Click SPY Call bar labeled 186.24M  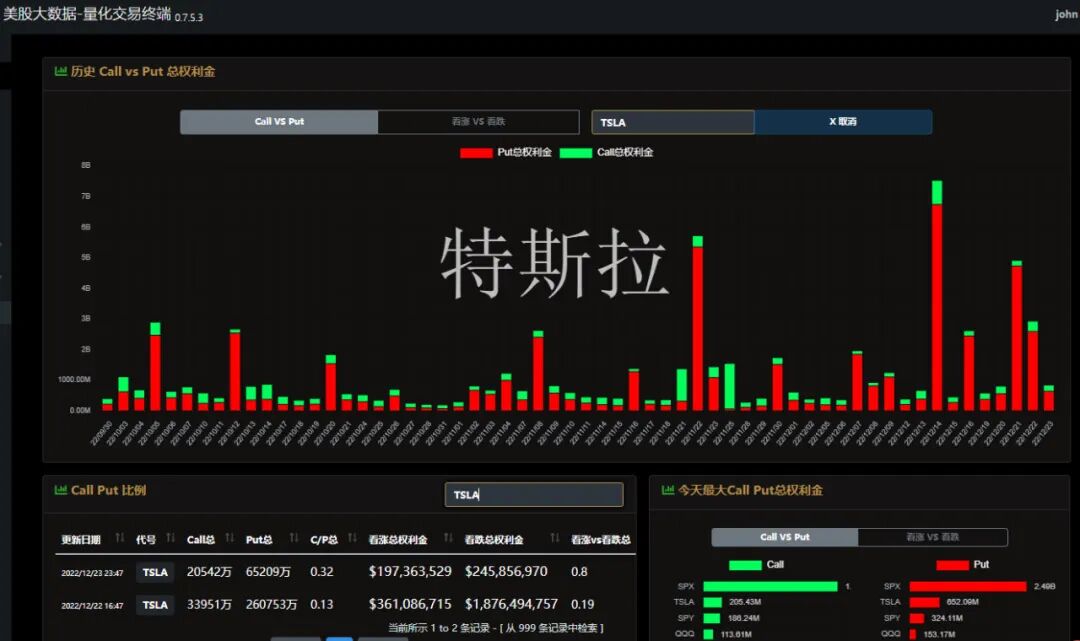[x=712, y=618]
